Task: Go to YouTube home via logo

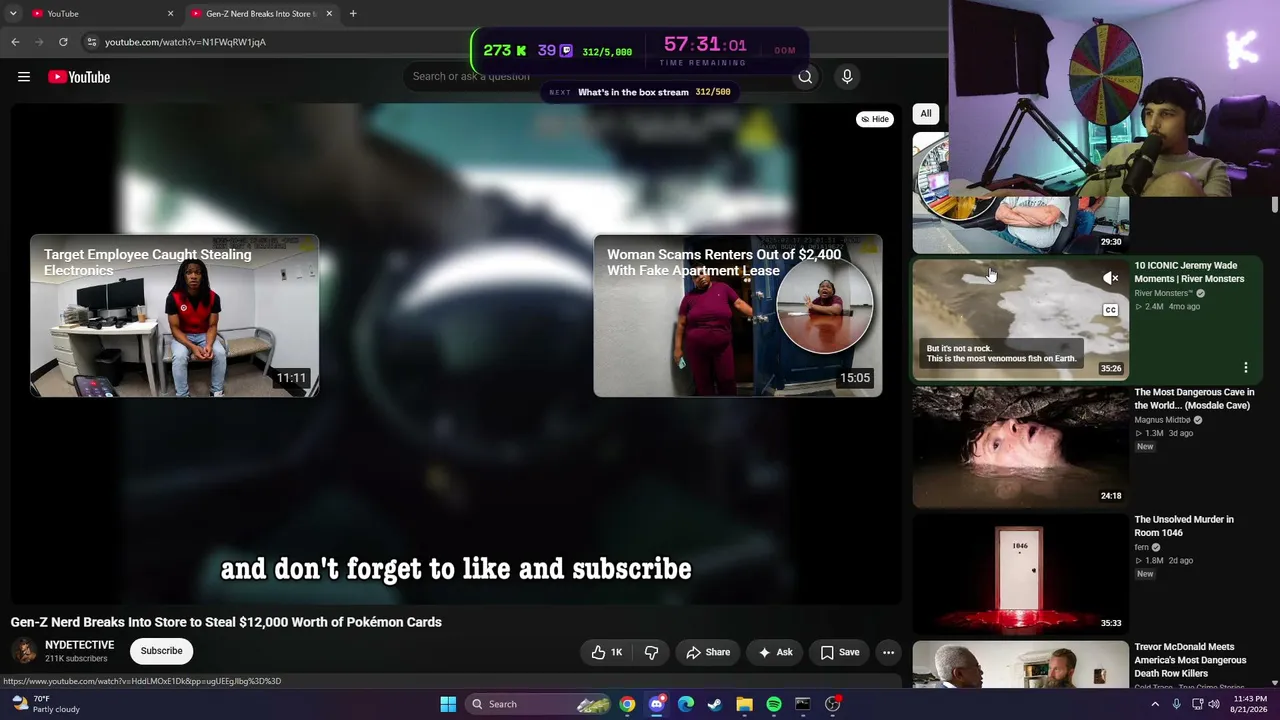Action: pos(79,77)
